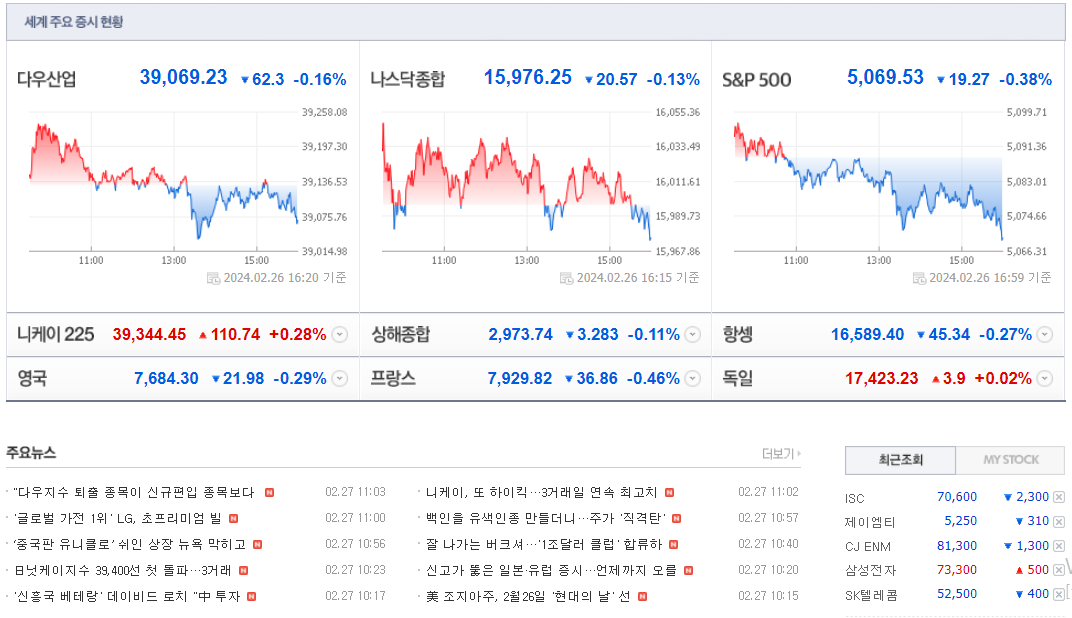This screenshot has width=1072, height=618.
Task: Click the 나스닥종합 intraday chart
Action: pos(516,181)
